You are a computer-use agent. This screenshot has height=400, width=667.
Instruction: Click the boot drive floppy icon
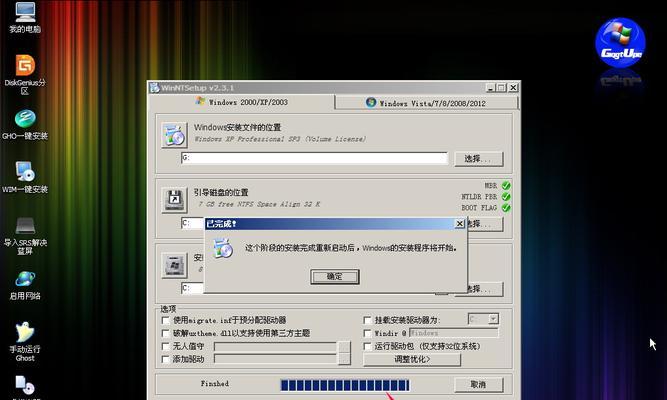(174, 200)
